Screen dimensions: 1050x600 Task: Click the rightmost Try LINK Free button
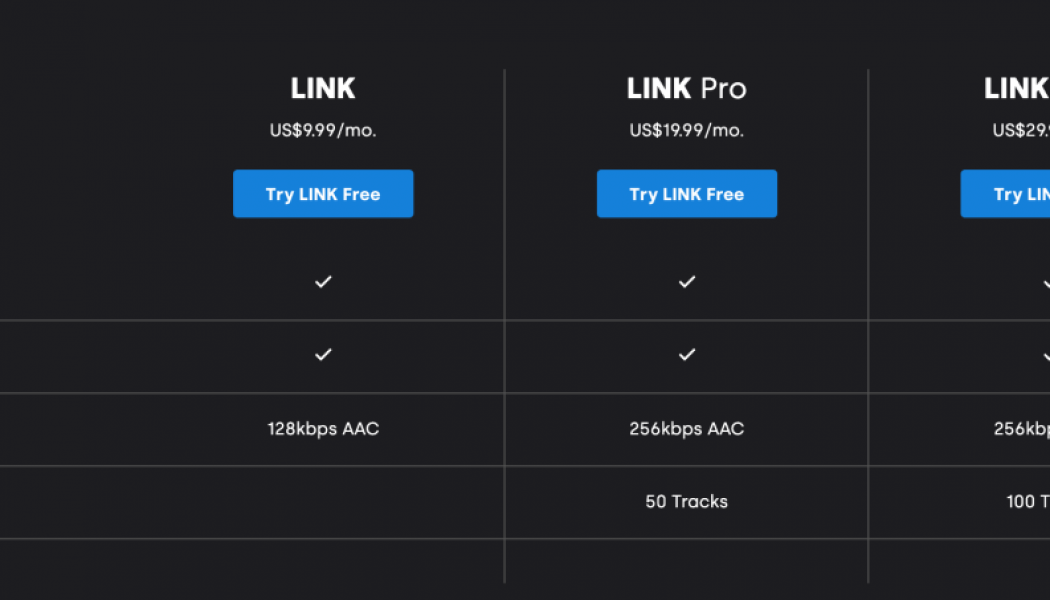pos(1005,193)
